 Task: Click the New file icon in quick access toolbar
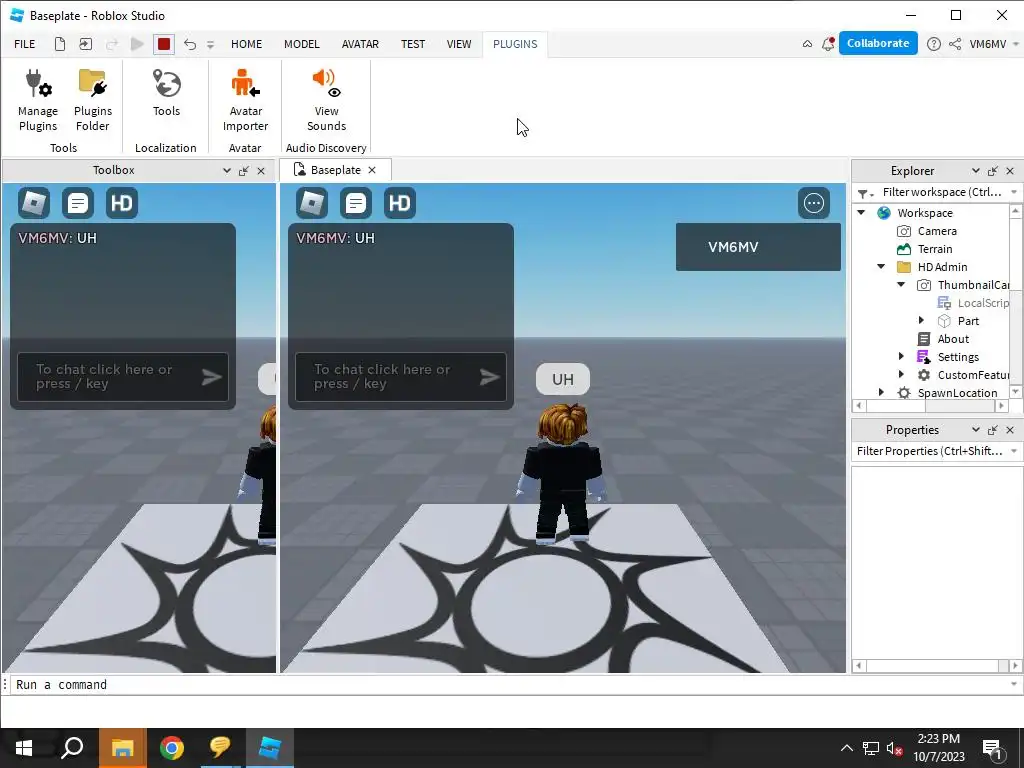click(59, 44)
